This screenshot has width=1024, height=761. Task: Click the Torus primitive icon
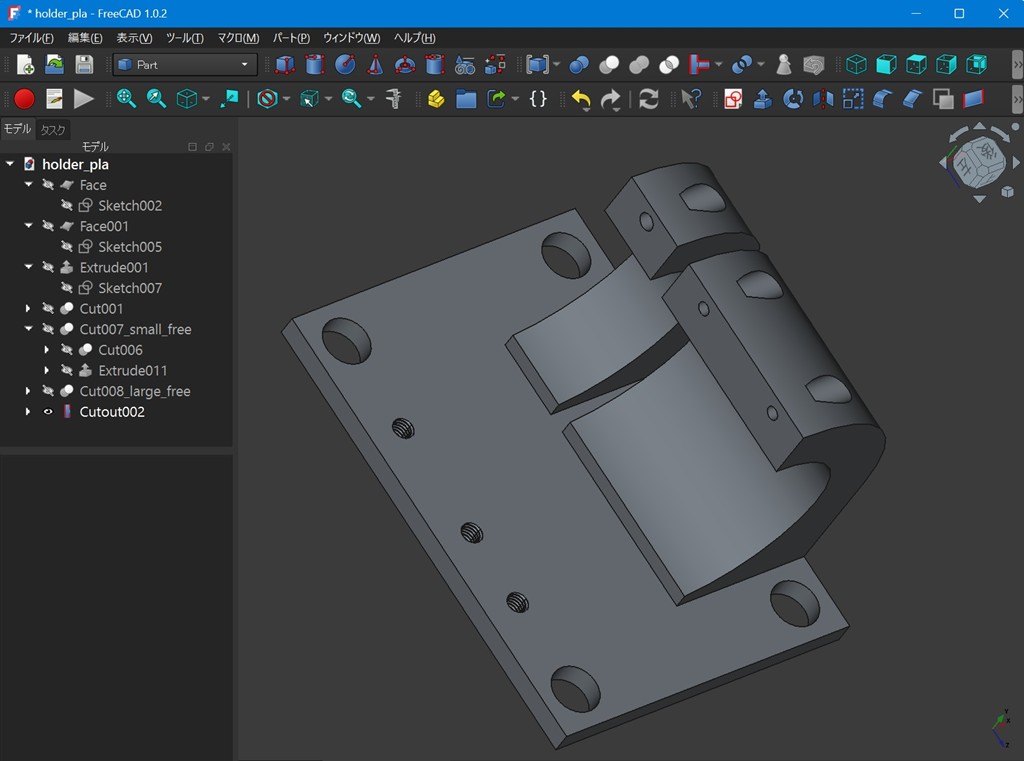point(405,65)
